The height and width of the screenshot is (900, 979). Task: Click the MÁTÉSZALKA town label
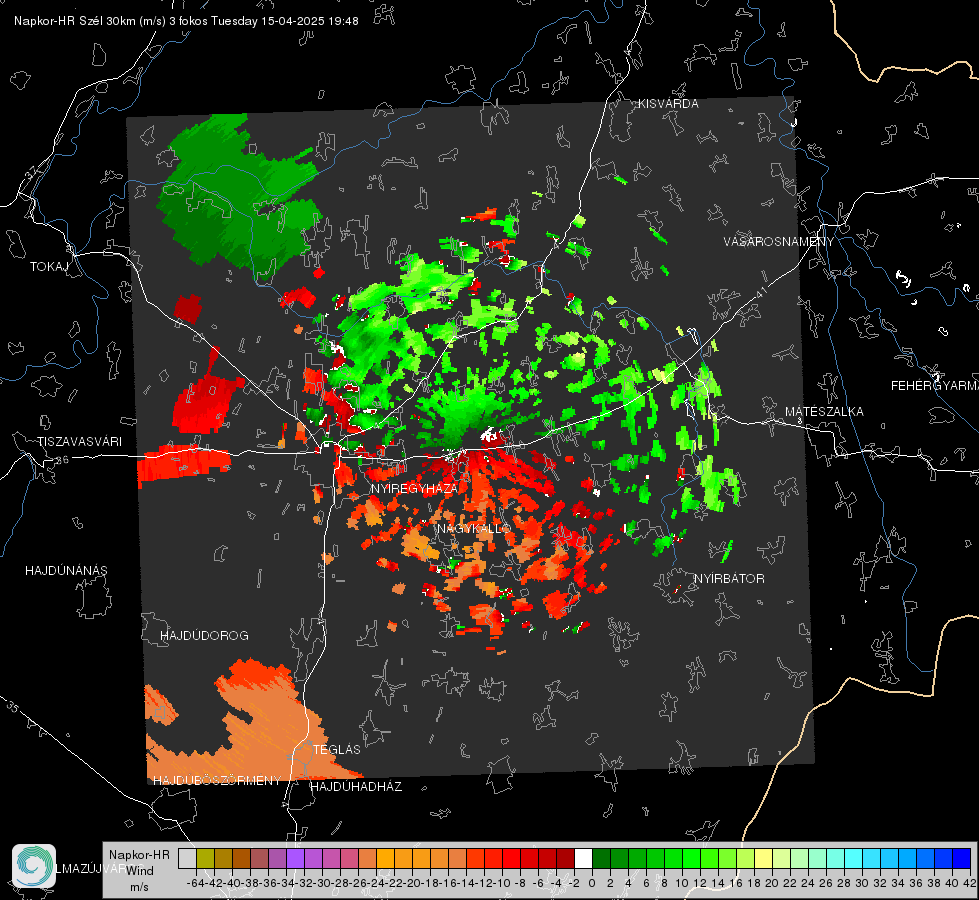coord(824,412)
